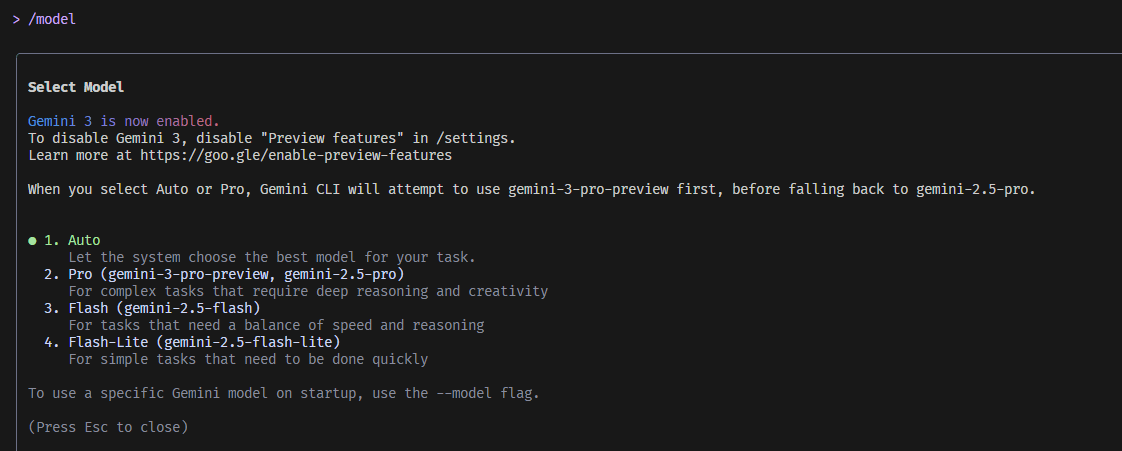Click the "(Press Esc to close)" hint
The height and width of the screenshot is (451, 1122).
pyautogui.click(x=108, y=427)
